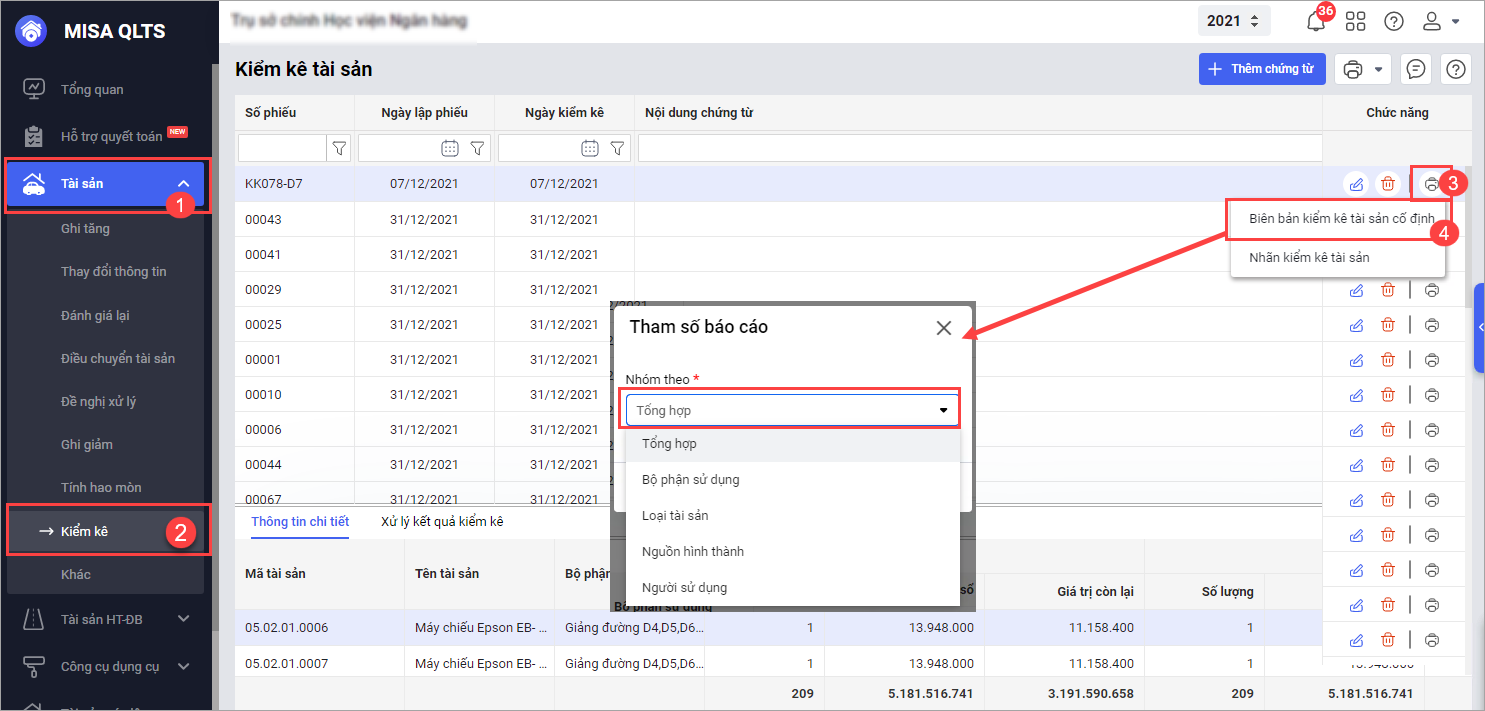Select Biên bản kiểm kê tài sản cố định

click(1341, 218)
